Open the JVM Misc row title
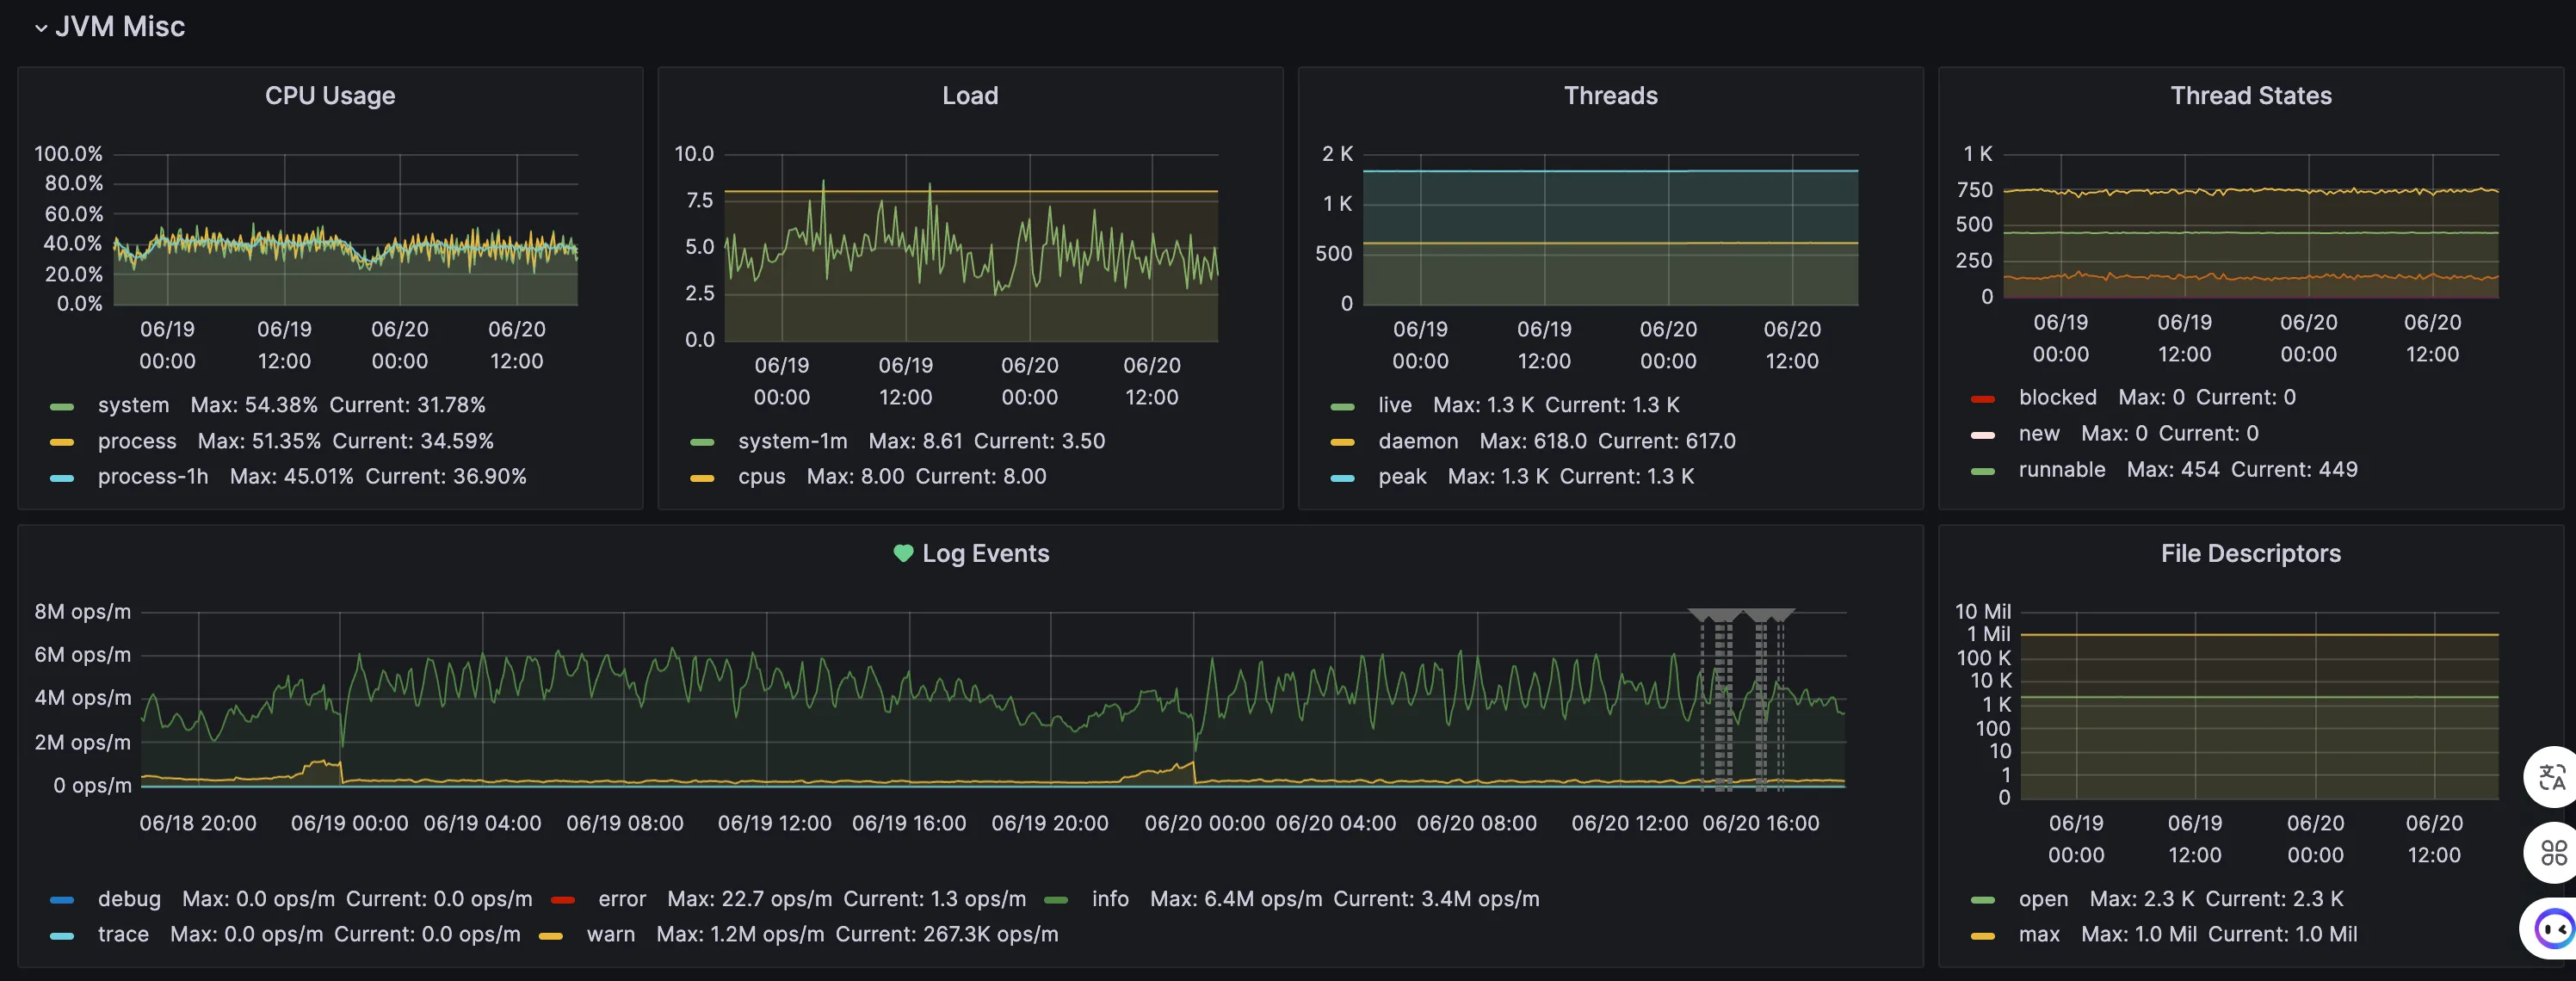 pos(120,27)
